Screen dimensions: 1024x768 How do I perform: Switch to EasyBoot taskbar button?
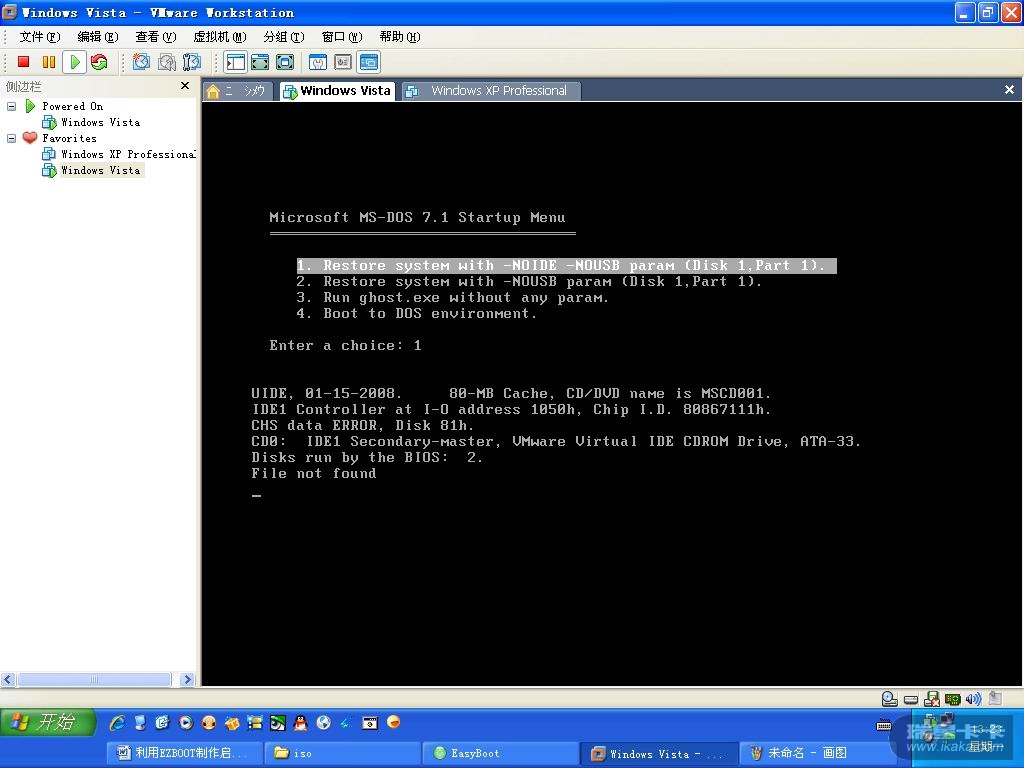pyautogui.click(x=500, y=753)
